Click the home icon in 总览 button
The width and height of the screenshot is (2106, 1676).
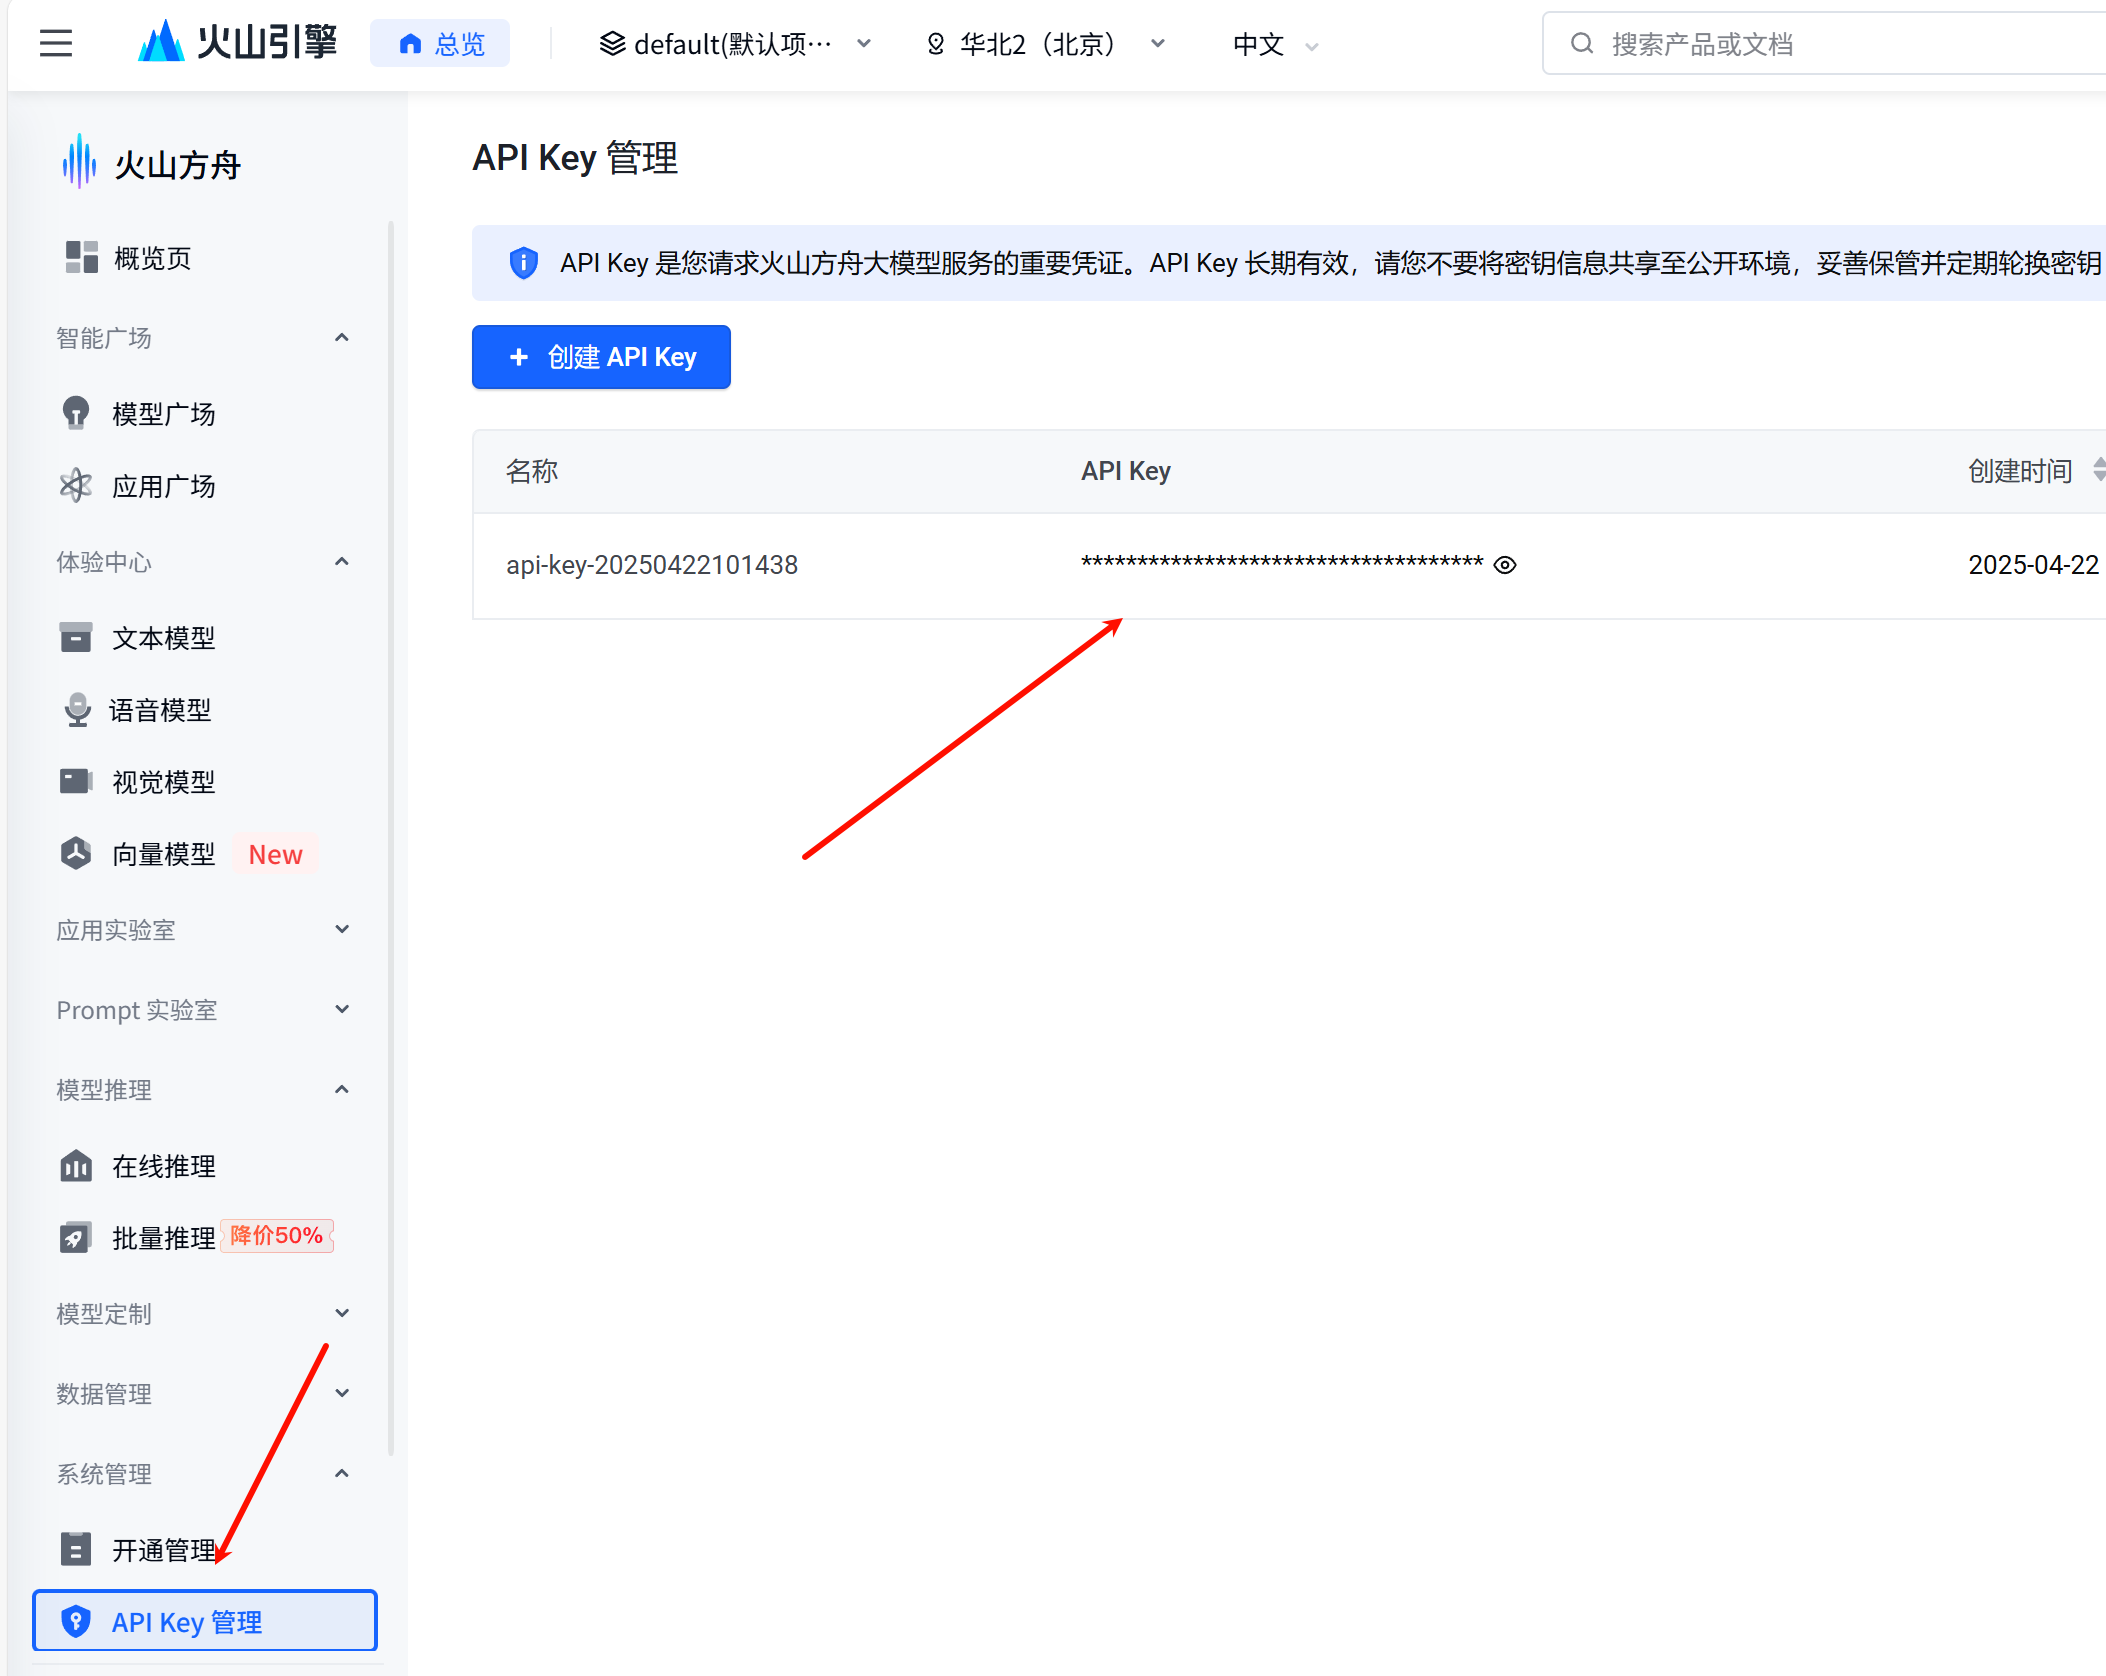pos(410,43)
